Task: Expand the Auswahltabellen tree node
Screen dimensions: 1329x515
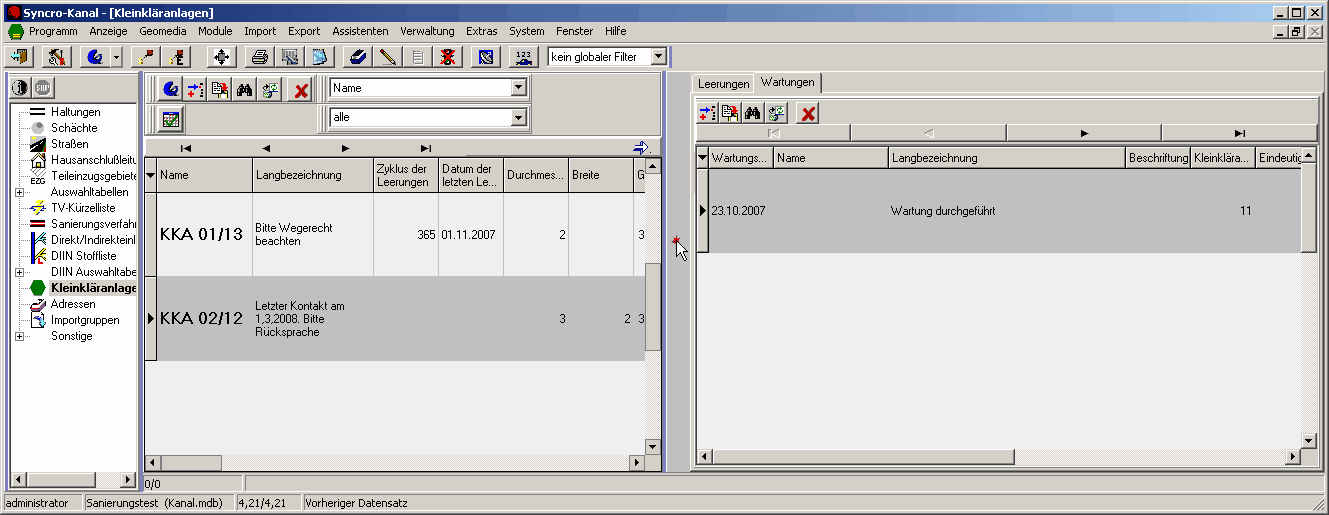Action: pos(19,192)
